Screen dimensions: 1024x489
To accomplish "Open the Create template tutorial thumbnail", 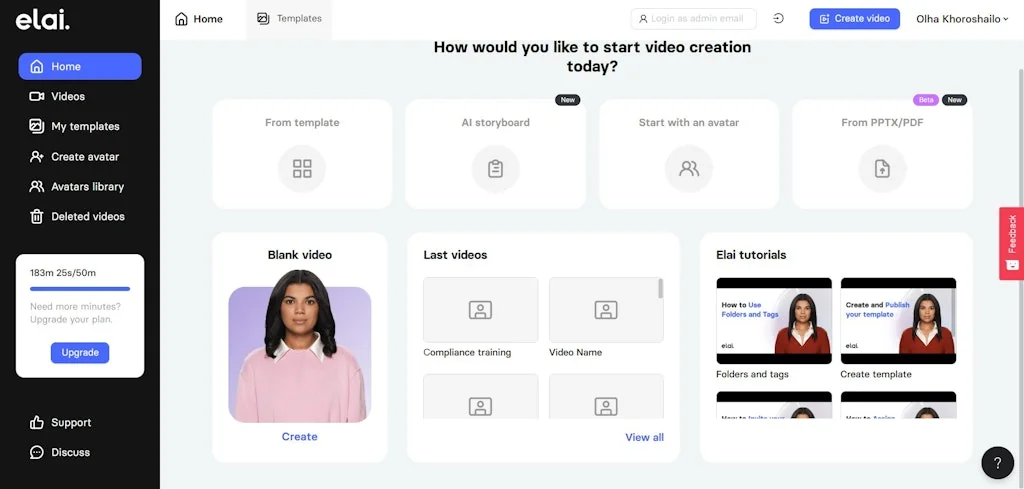I will pos(898,321).
